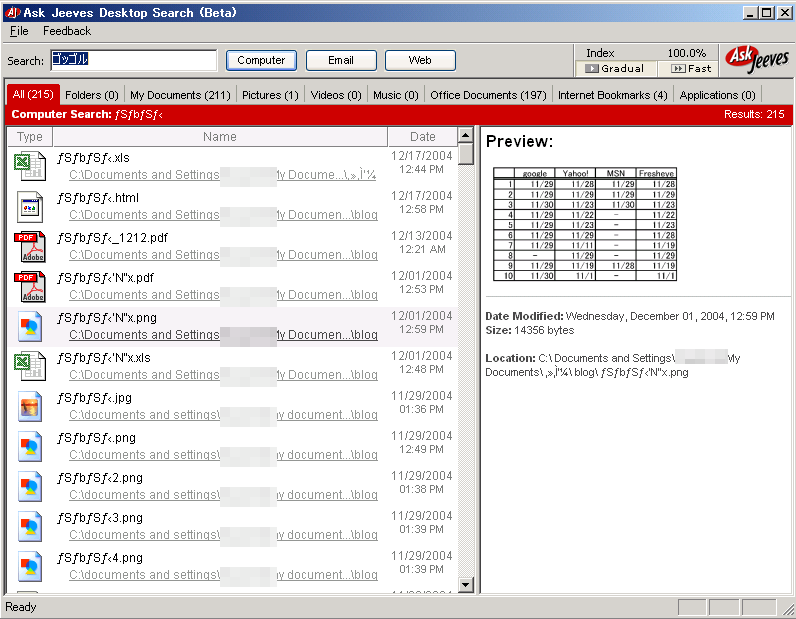Select the file name ƒSƒbƒSƒ‹3.png
The image size is (796, 619).
(x=100, y=518)
